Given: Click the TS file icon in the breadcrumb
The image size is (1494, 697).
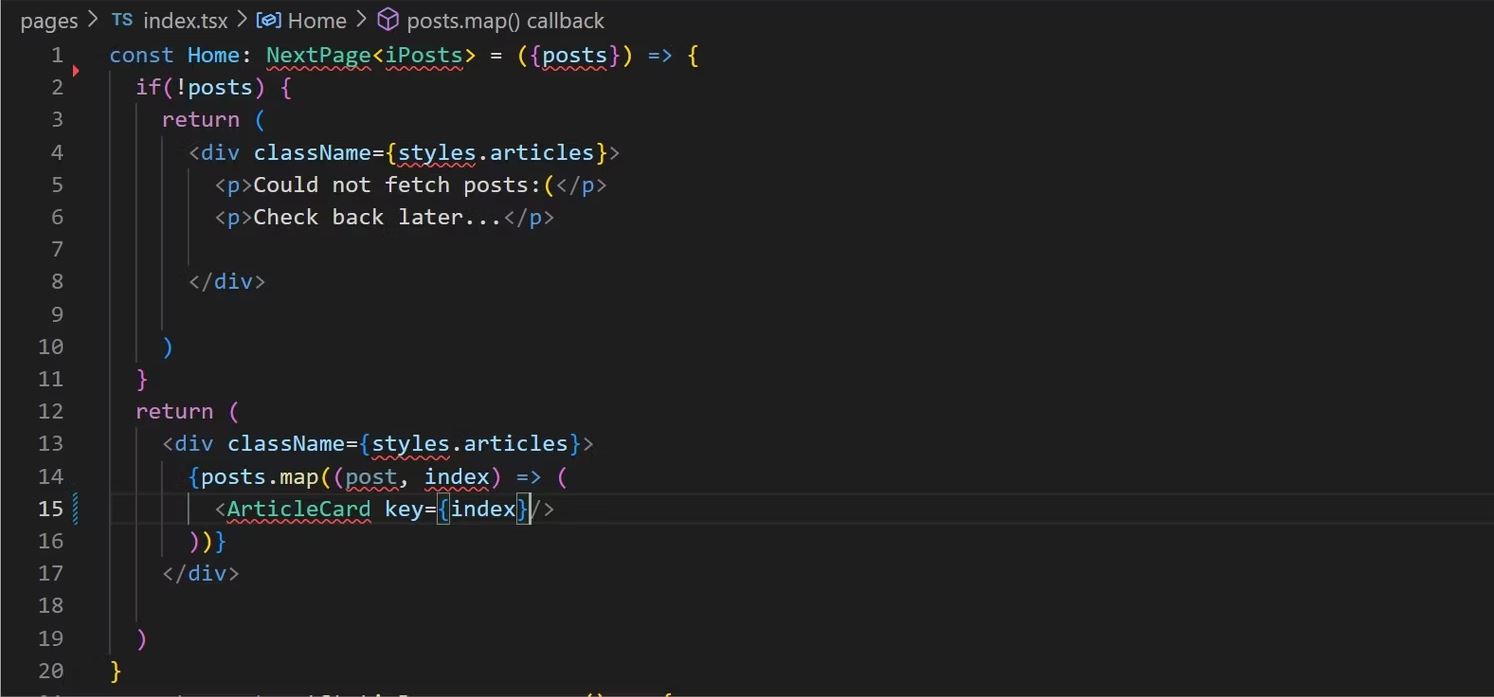Looking at the screenshot, I should point(122,20).
